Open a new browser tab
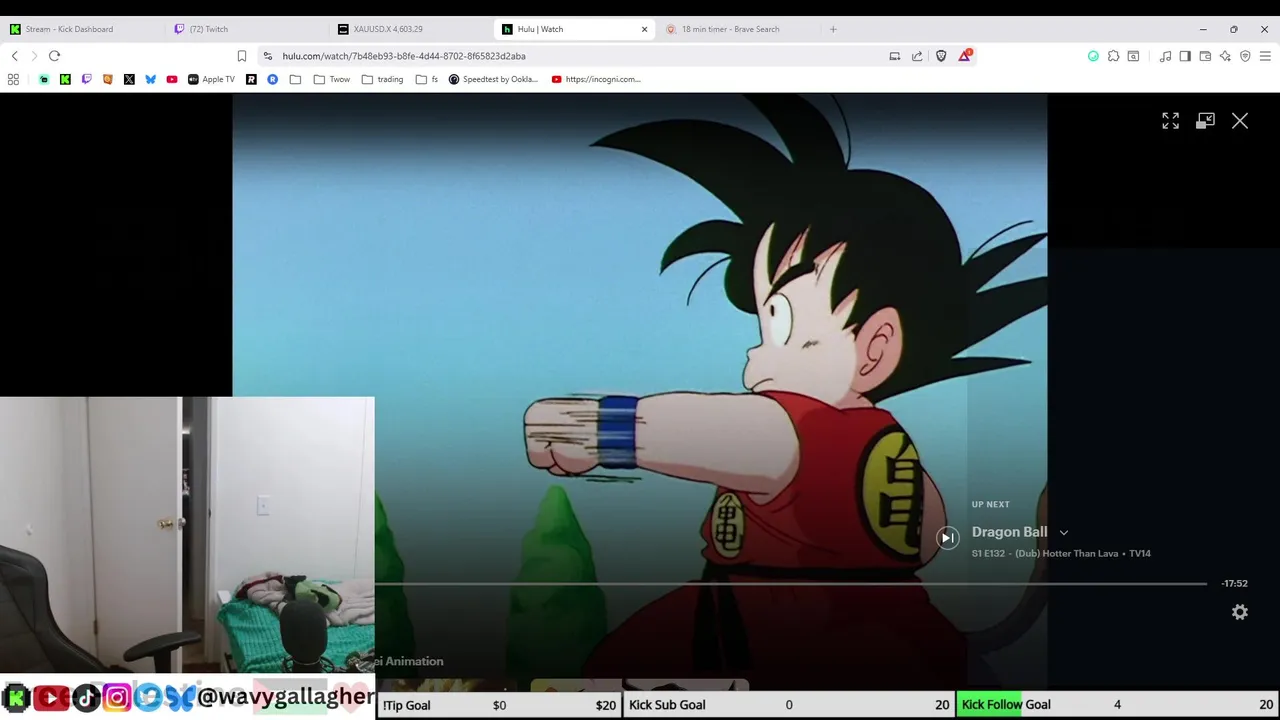 coord(833,29)
